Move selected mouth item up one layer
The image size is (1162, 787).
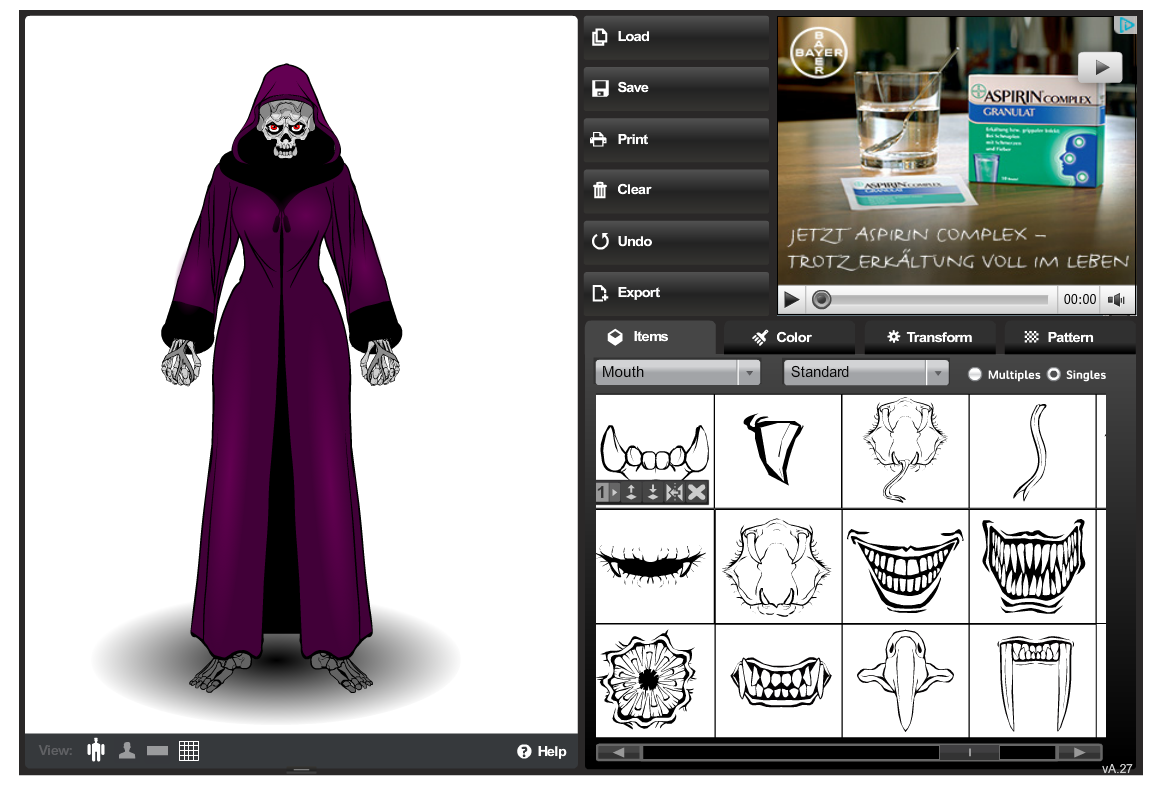632,492
